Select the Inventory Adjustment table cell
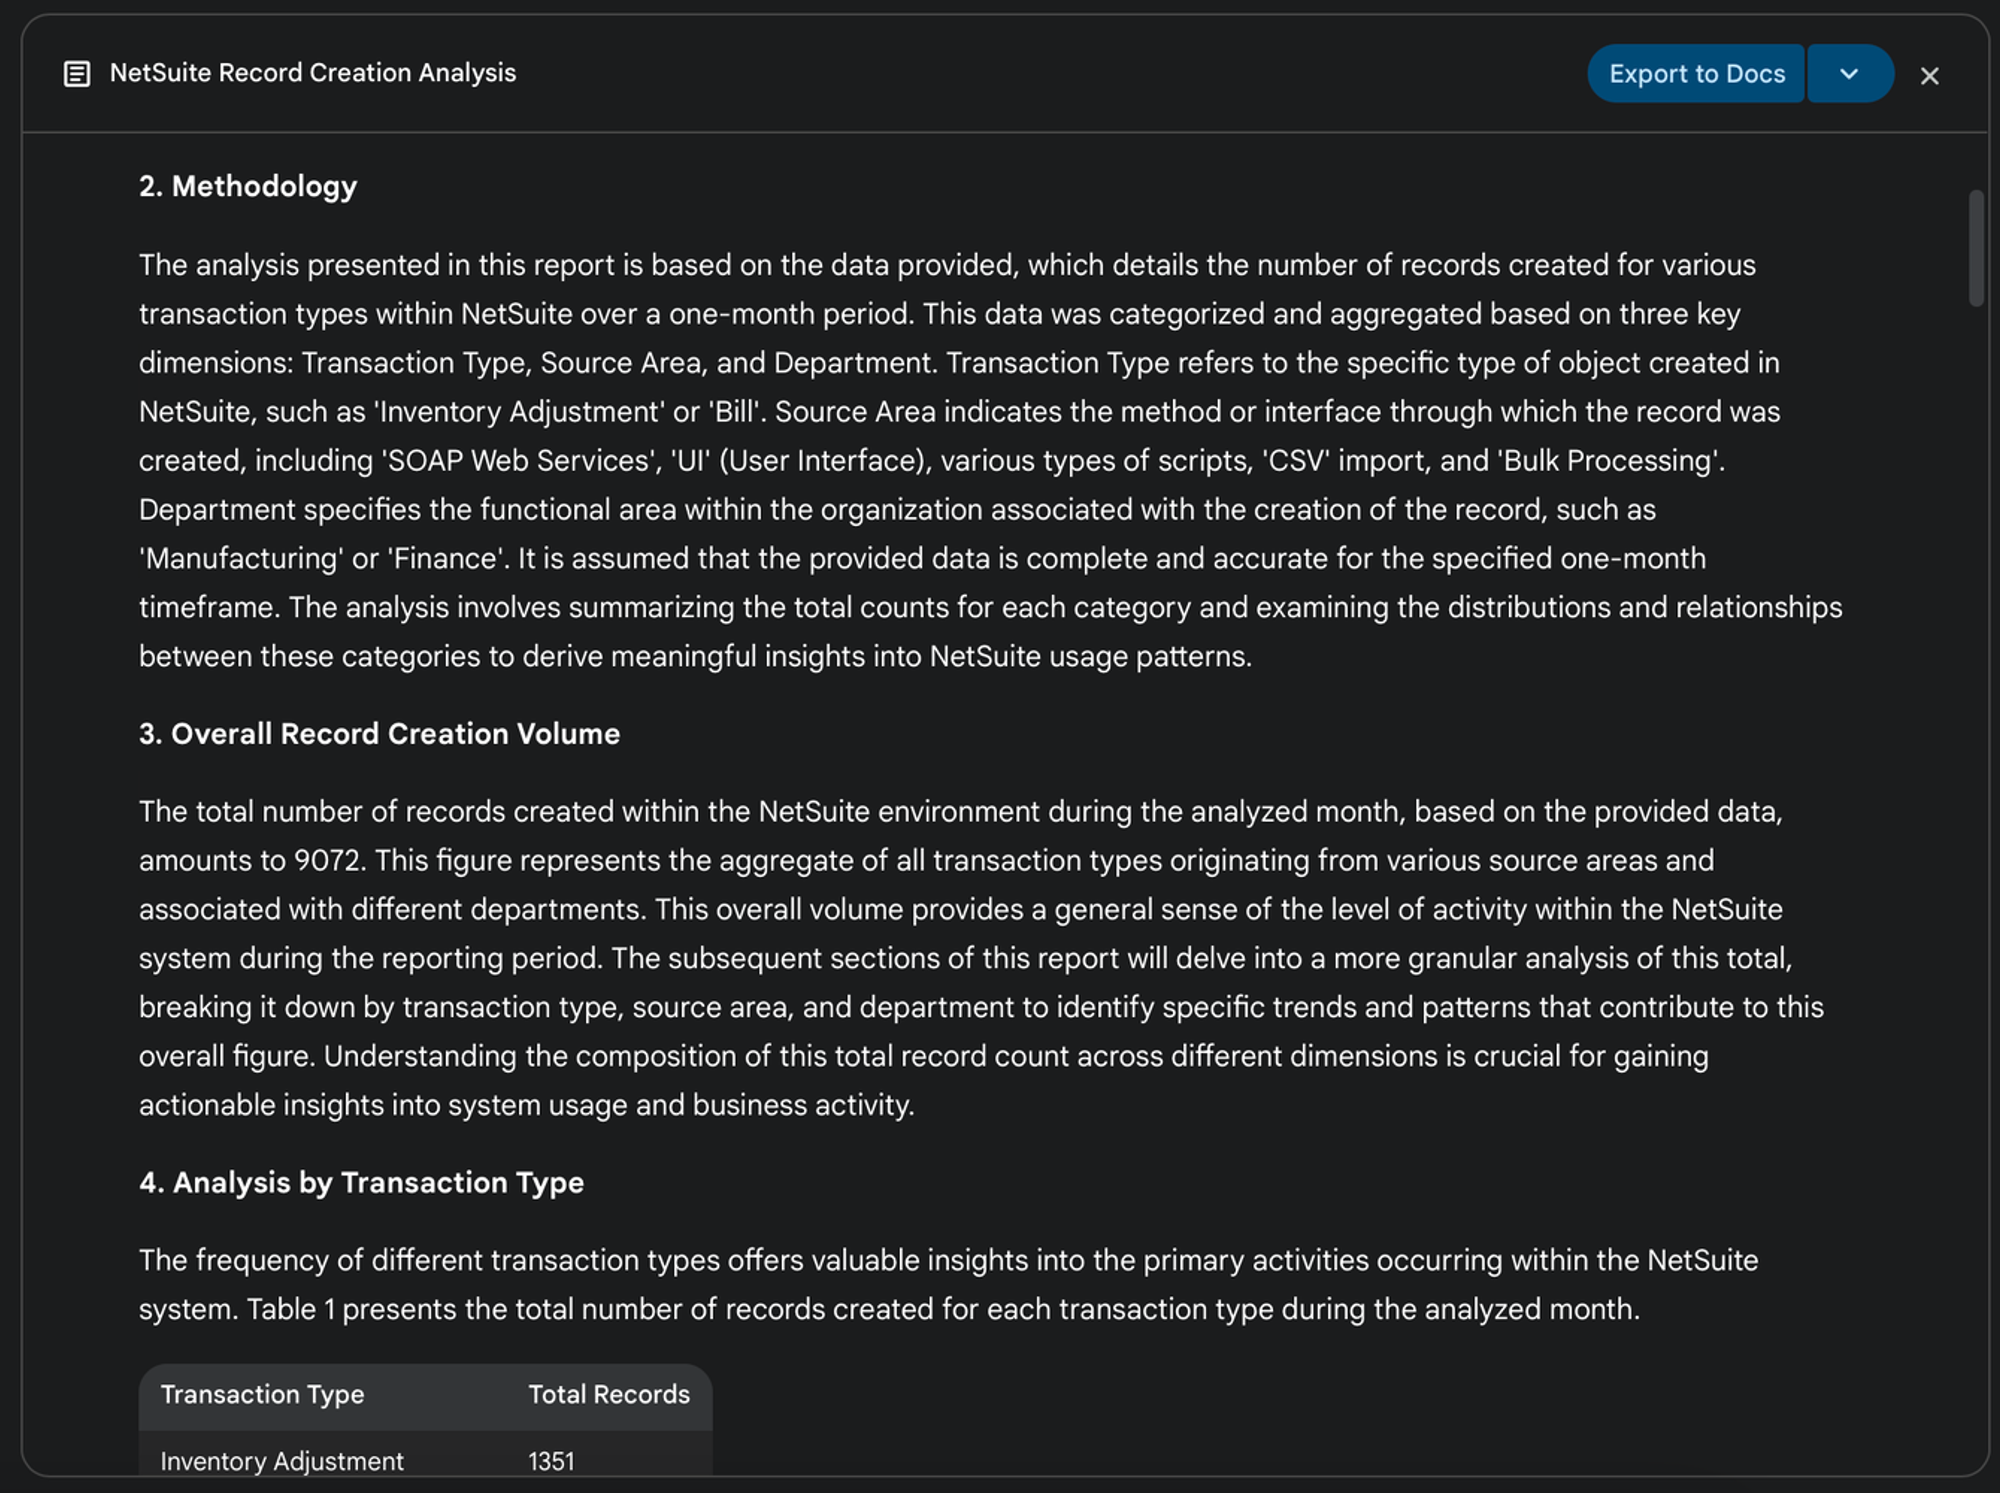This screenshot has height=1493, width=2000. point(282,1460)
